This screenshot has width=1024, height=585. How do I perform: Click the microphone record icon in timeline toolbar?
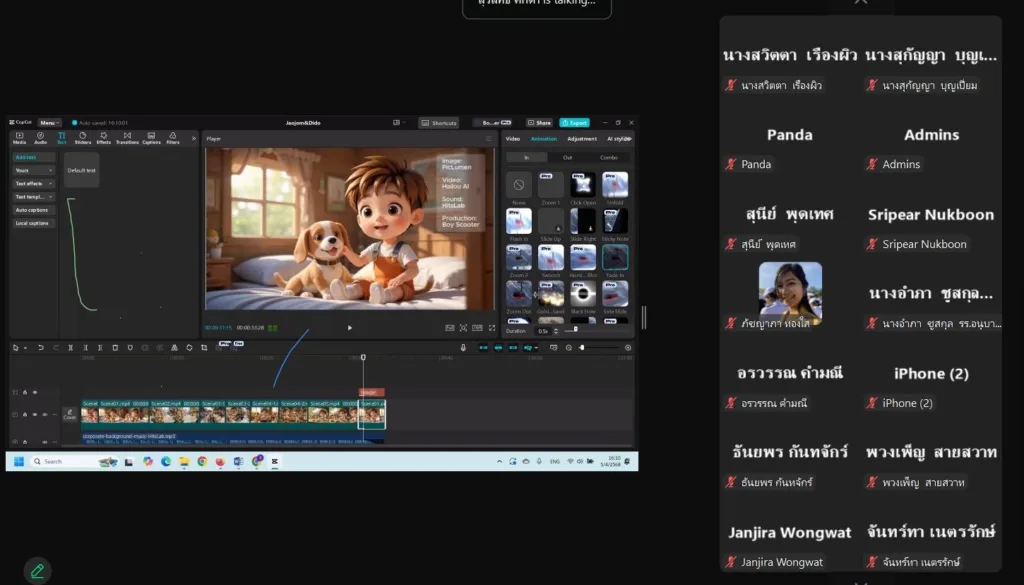point(463,347)
